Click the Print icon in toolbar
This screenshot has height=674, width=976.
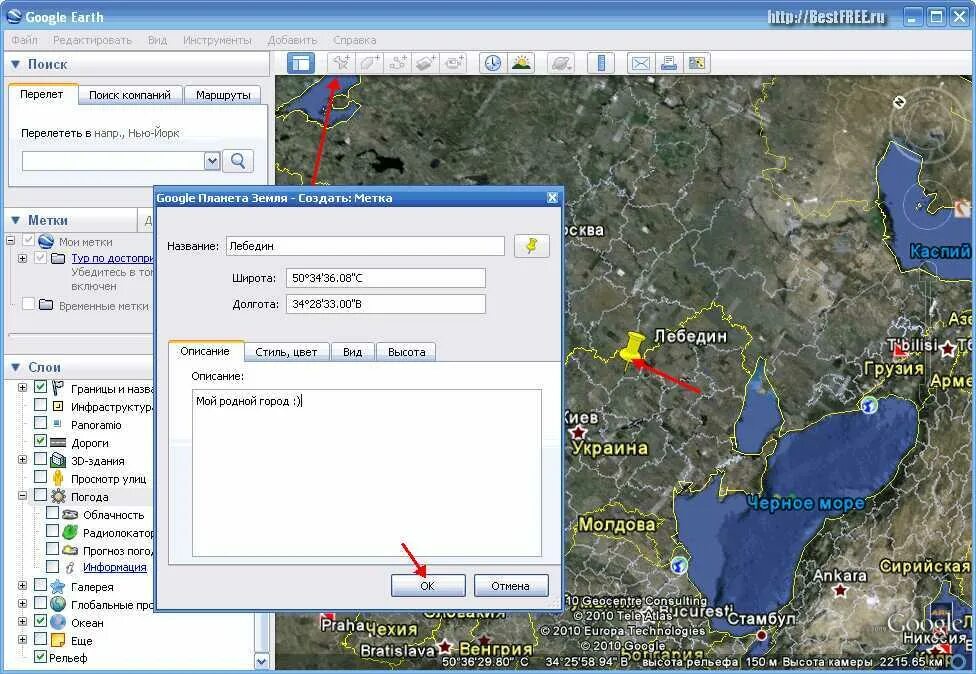point(669,63)
